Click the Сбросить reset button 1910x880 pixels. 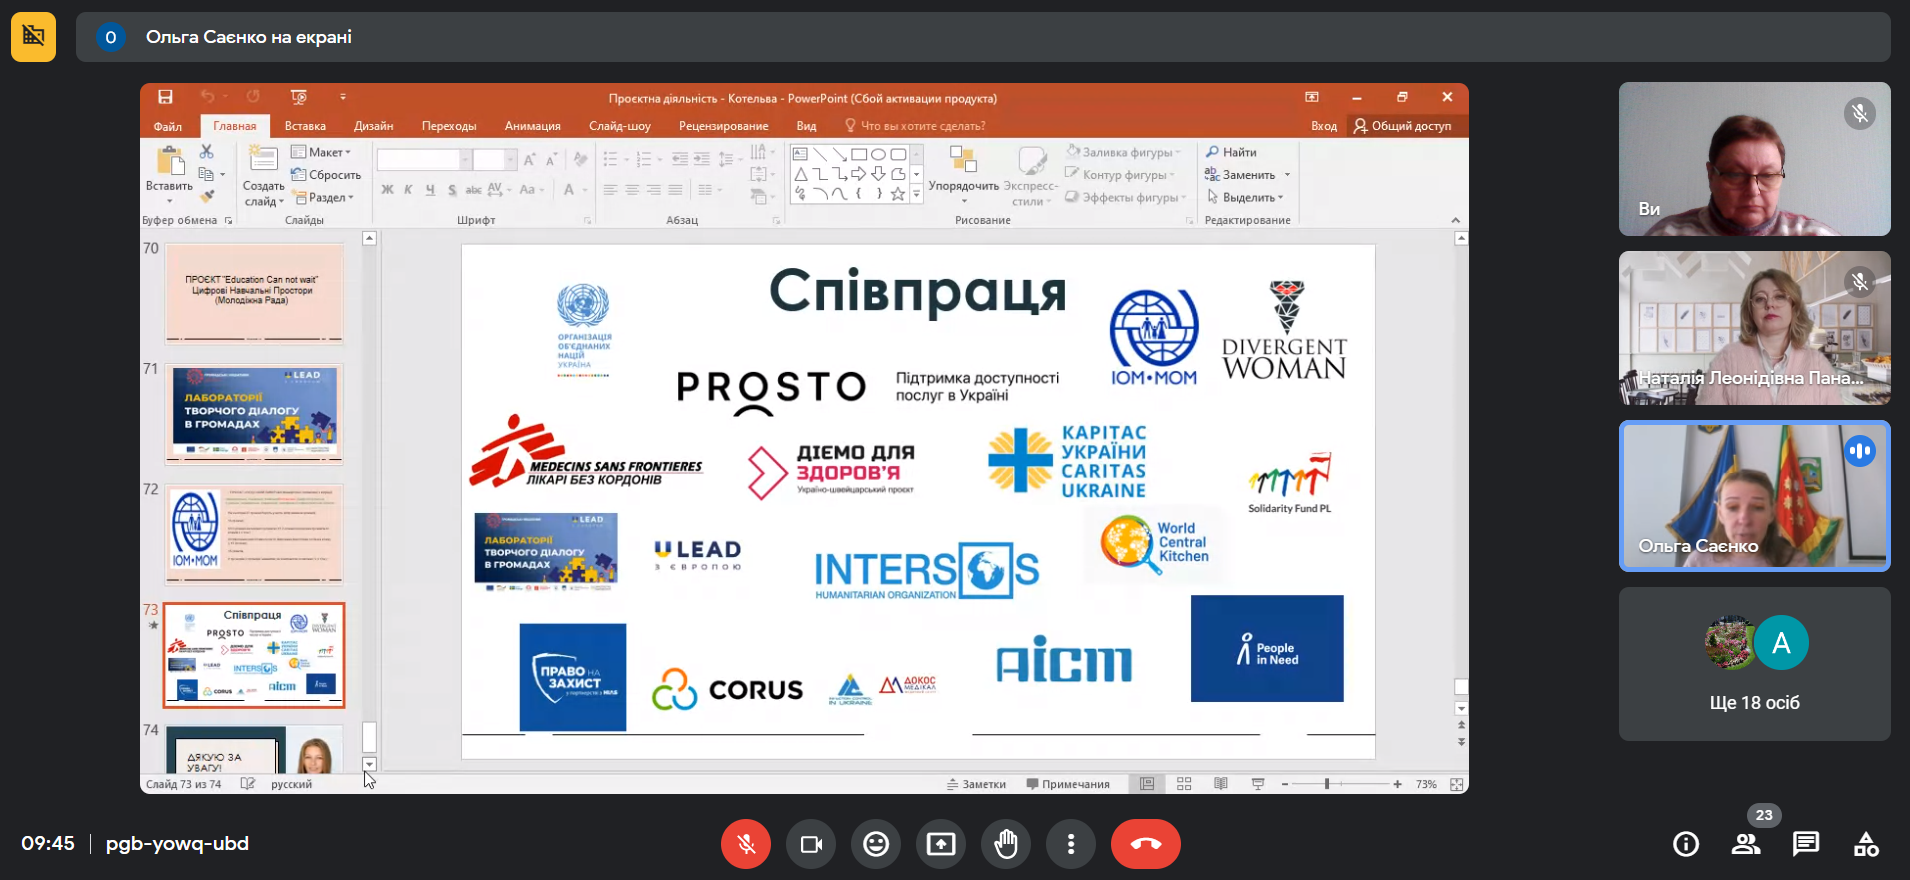click(x=326, y=175)
